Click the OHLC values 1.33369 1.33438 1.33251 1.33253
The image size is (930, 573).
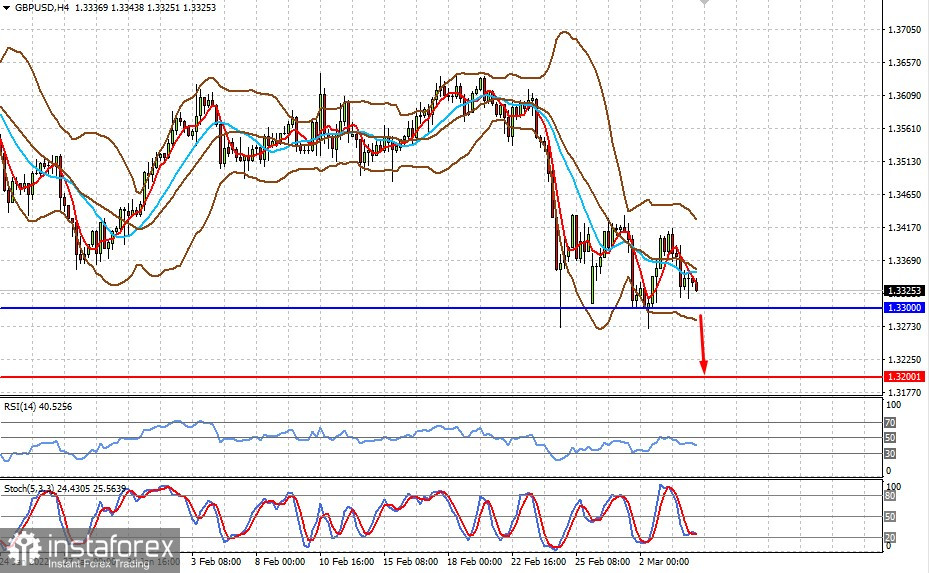[146, 8]
